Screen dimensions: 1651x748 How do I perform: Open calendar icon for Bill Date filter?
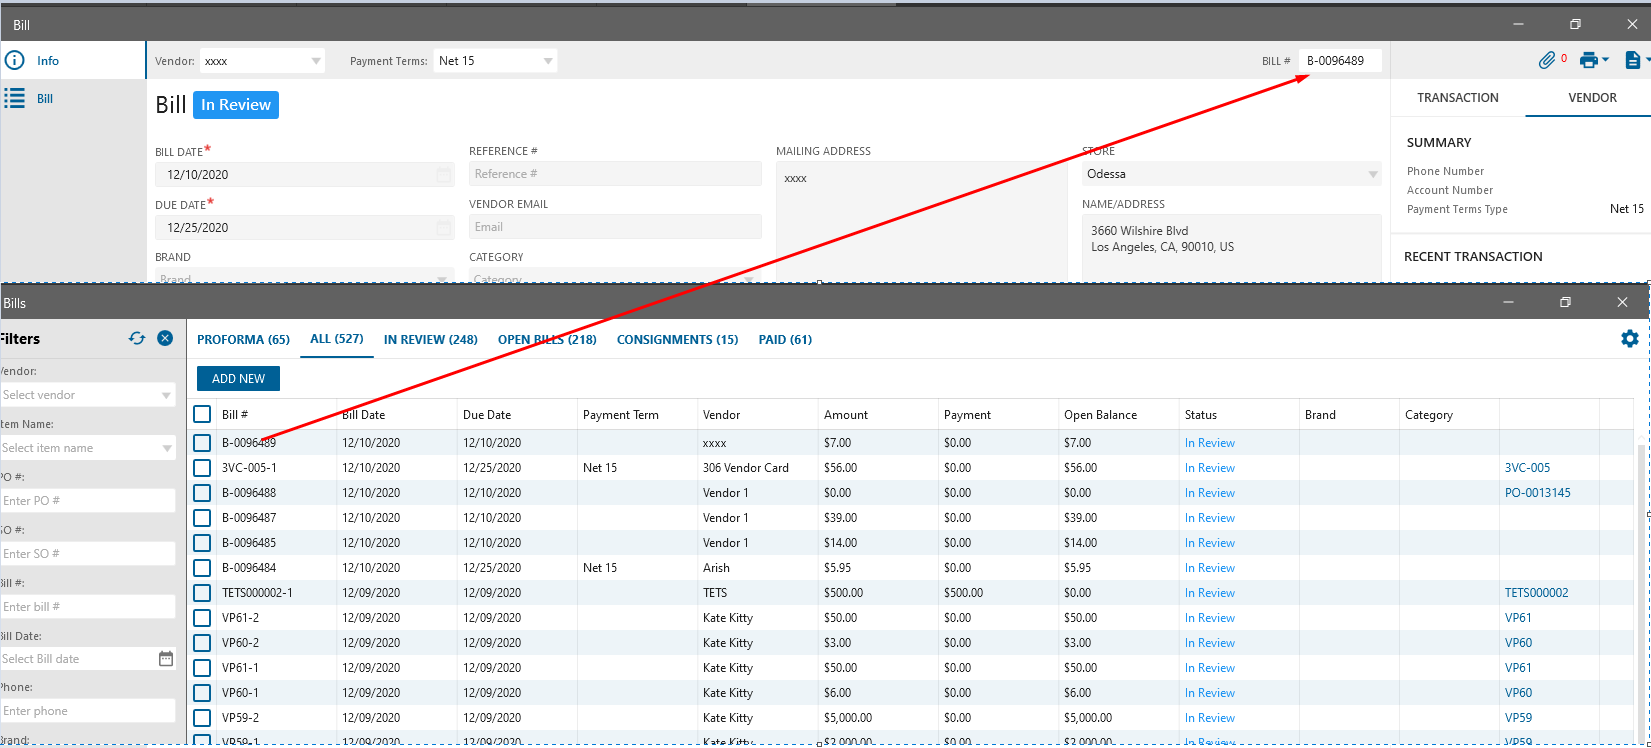tap(166, 659)
